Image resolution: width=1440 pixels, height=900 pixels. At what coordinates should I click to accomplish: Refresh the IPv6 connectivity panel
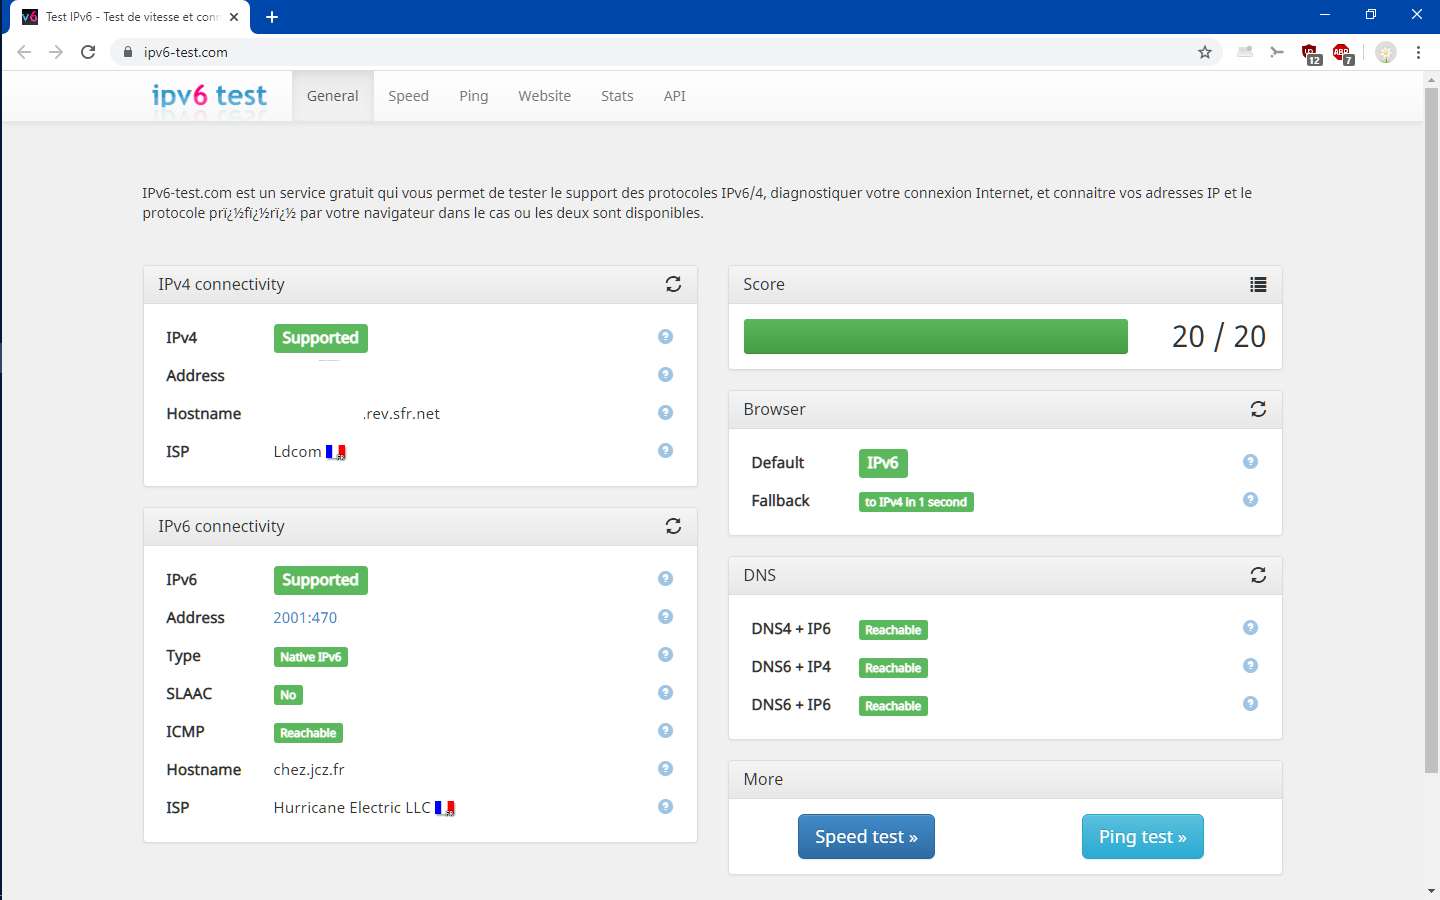(673, 527)
